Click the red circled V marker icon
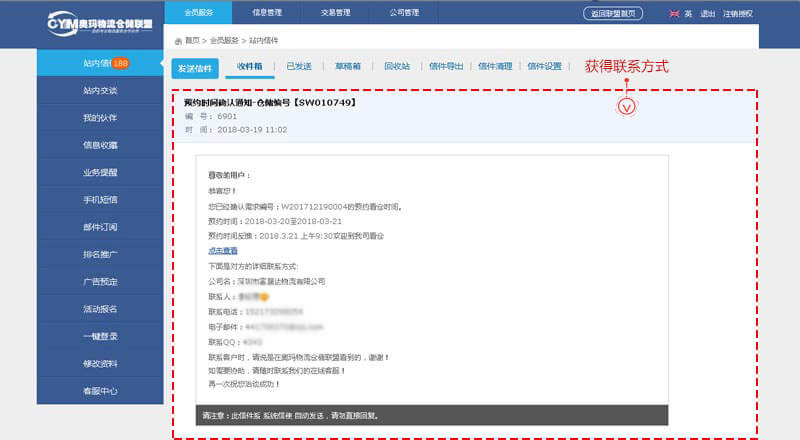The width and height of the screenshot is (800, 440). (x=627, y=104)
